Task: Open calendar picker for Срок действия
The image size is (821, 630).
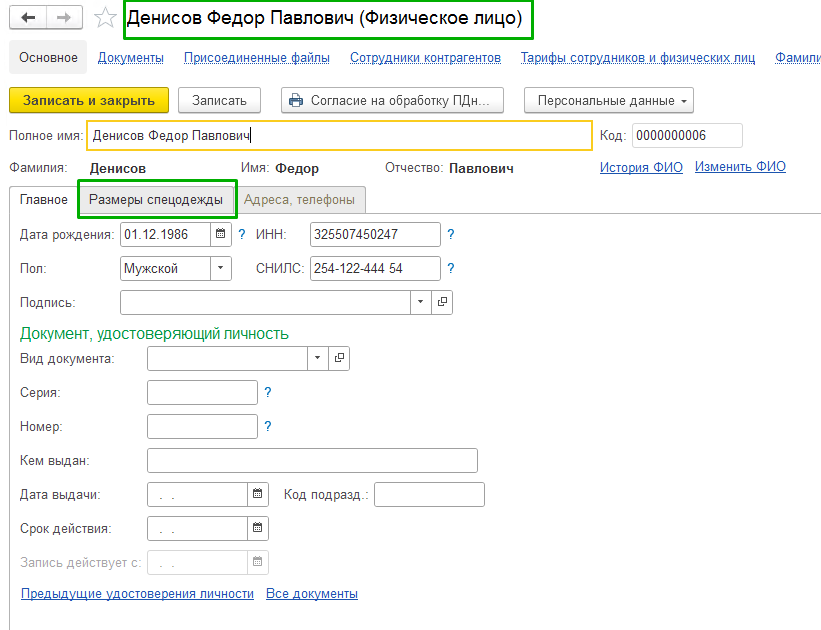Action: click(258, 528)
